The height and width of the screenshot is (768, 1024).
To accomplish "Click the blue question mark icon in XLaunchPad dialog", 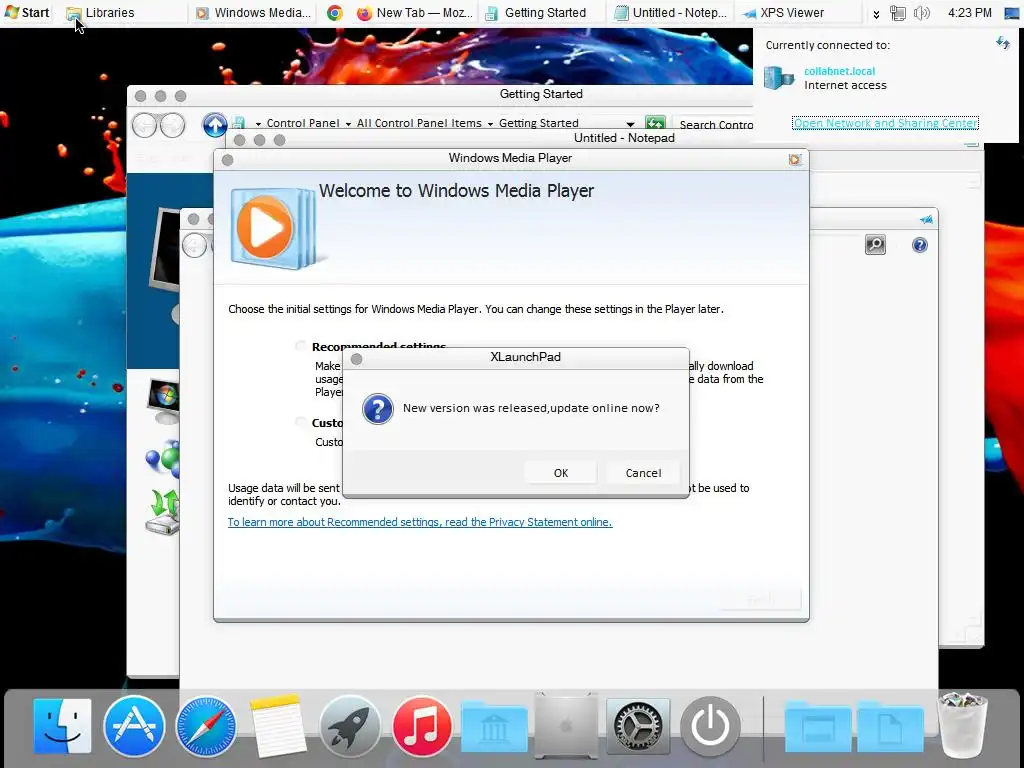I will click(x=377, y=409).
